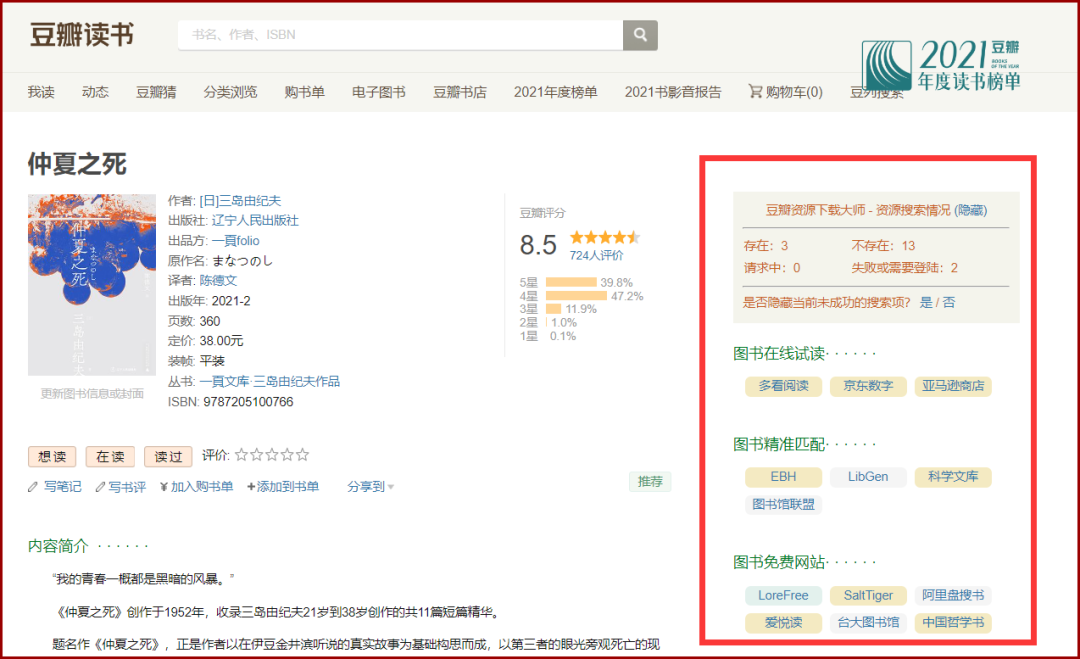This screenshot has height=659, width=1080.
Task: Rate the book with the first star
Action: click(242, 454)
